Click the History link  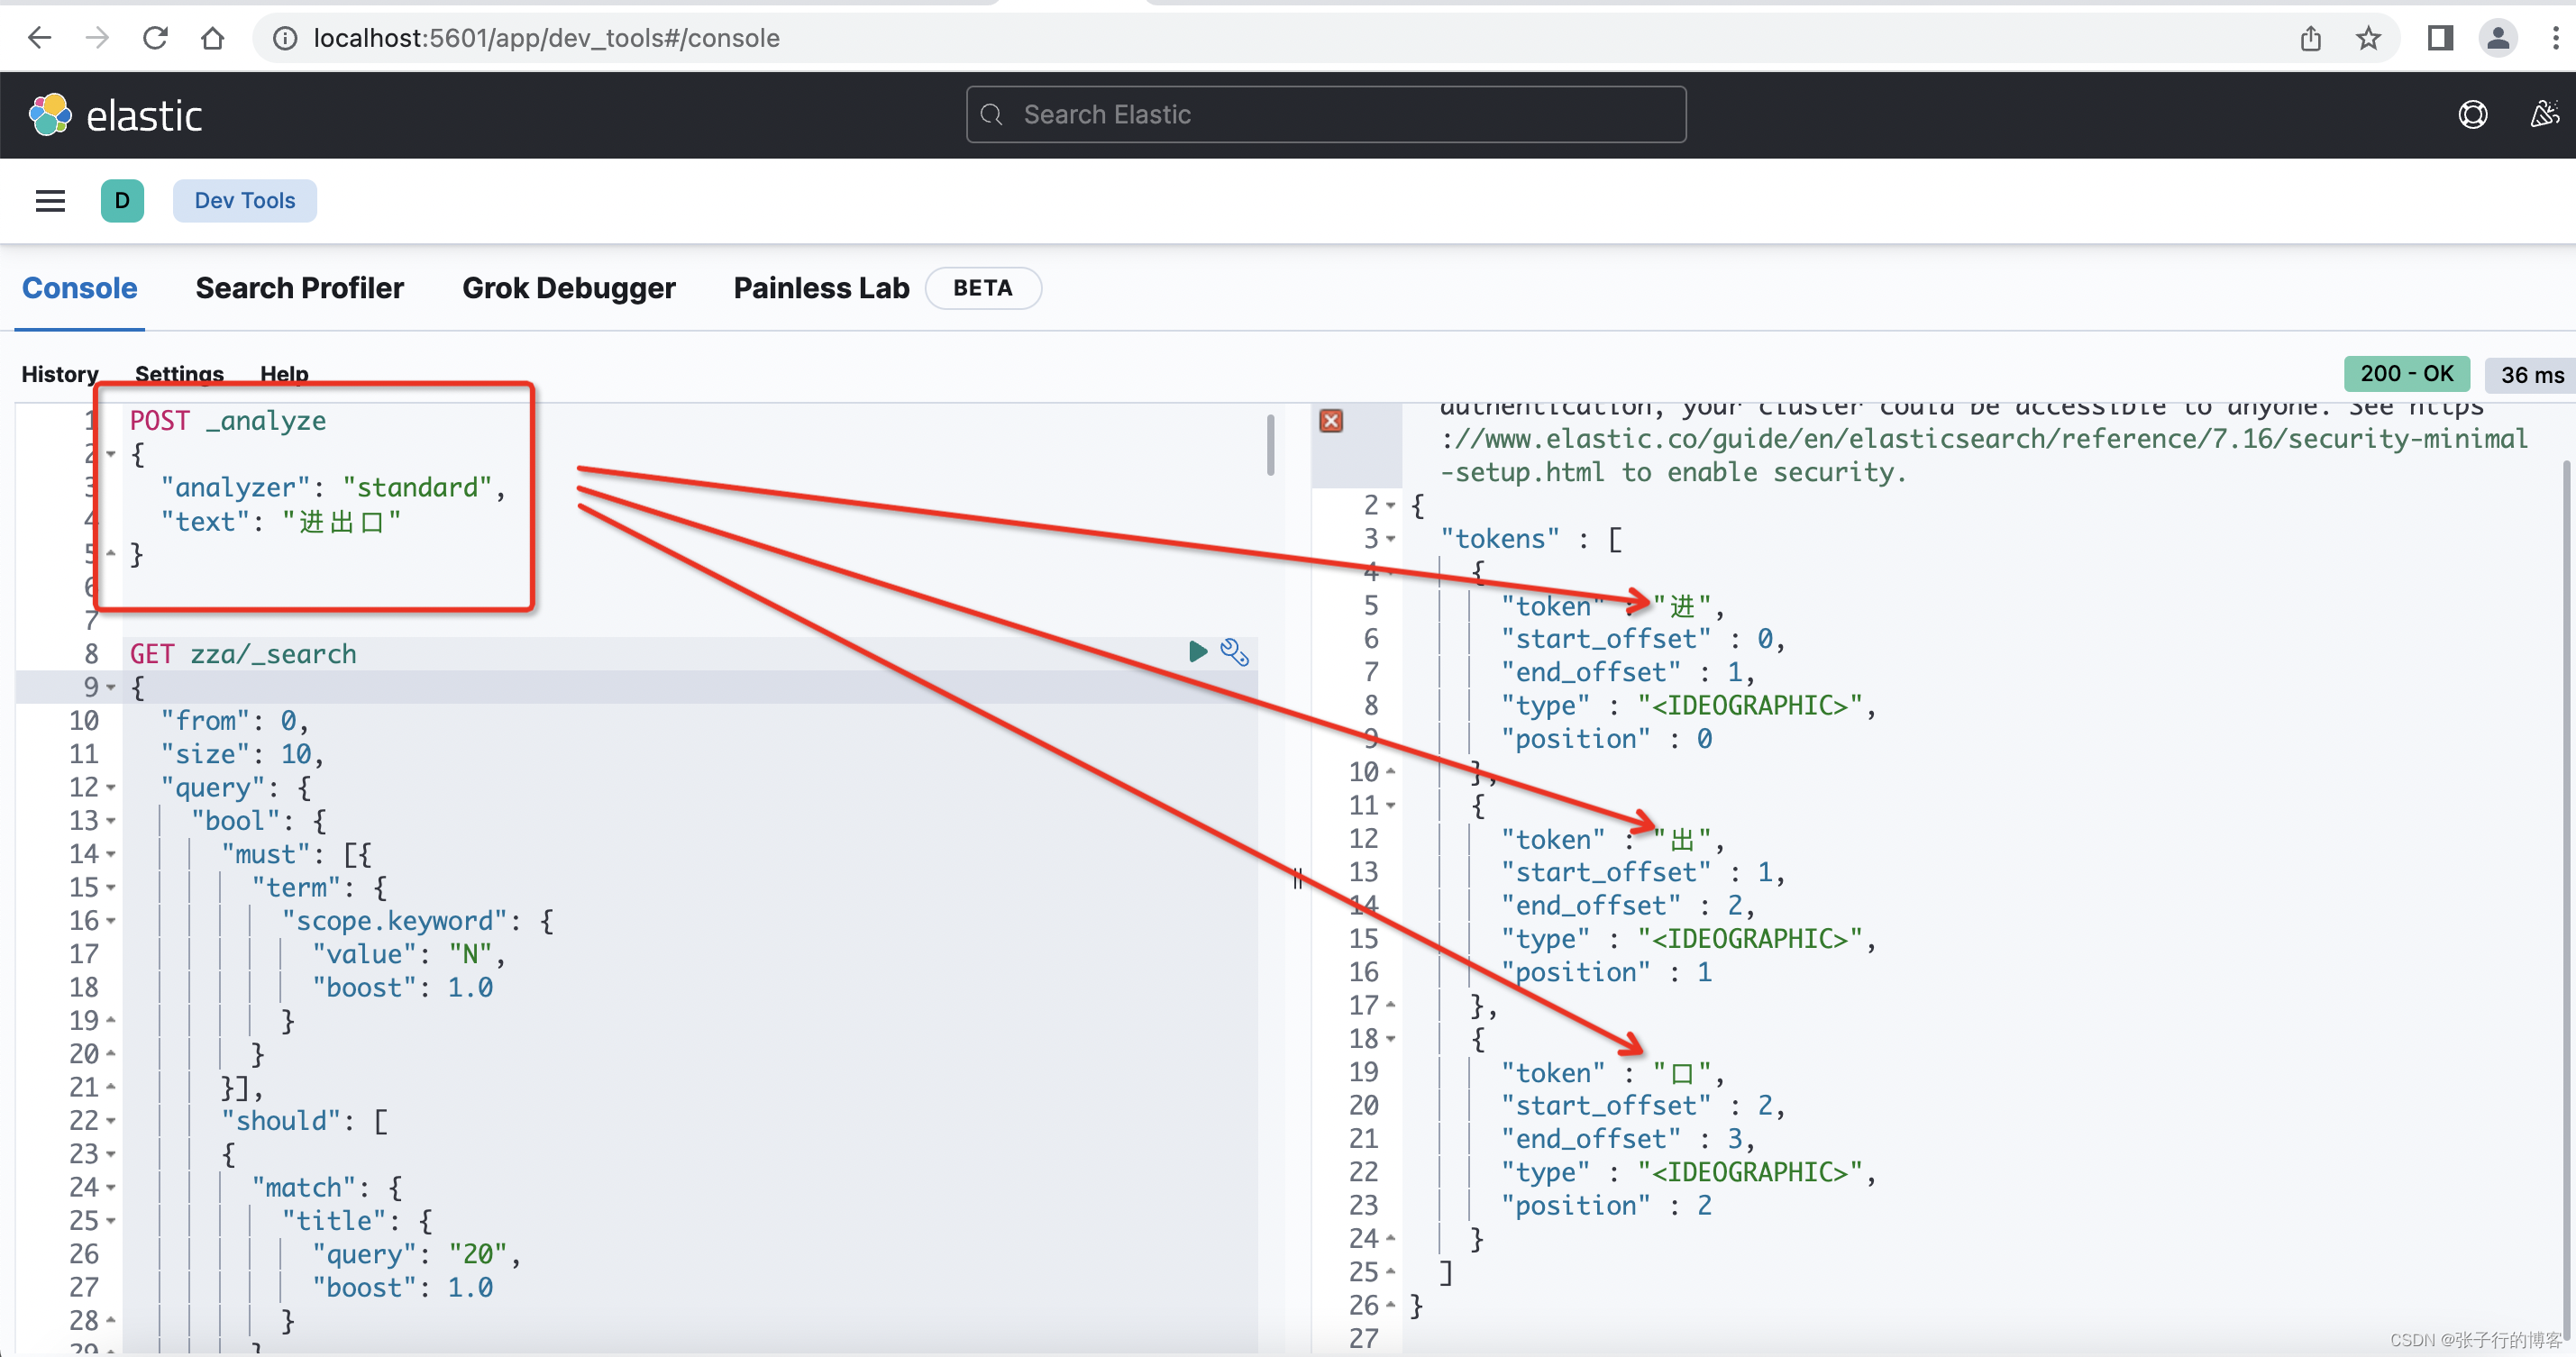[x=60, y=374]
